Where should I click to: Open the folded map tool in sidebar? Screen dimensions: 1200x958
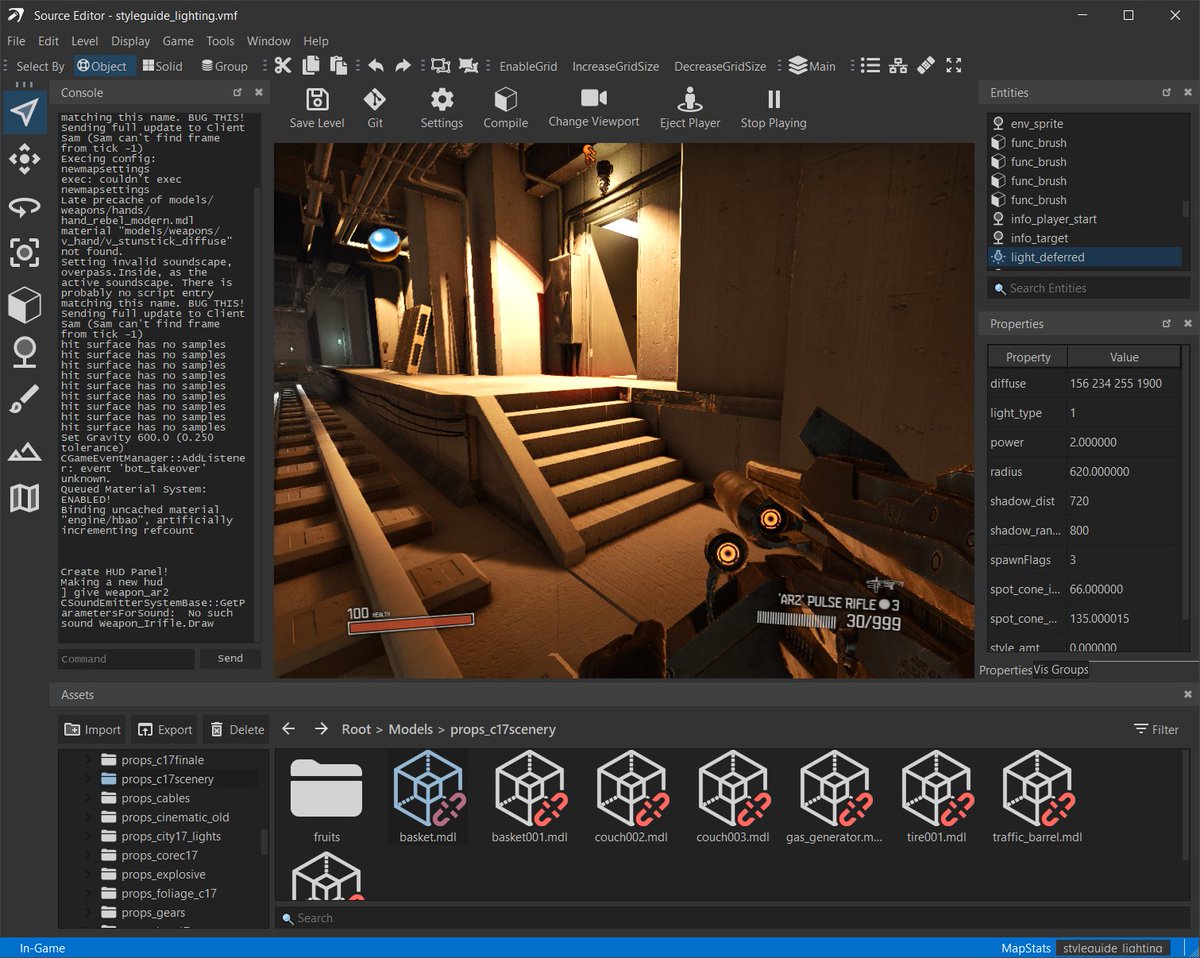[x=25, y=497]
